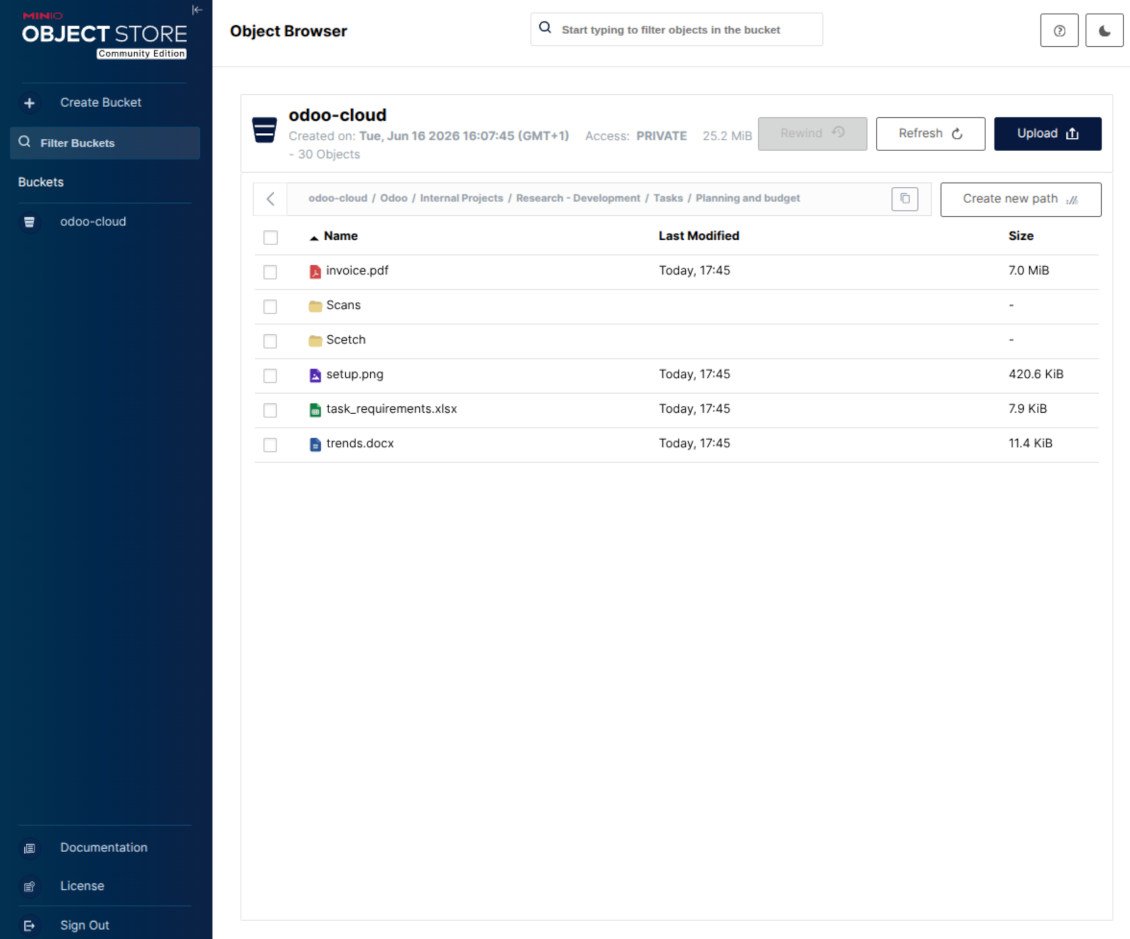The width and height of the screenshot is (1130, 939).
Task: Select the Scetch folder checkbox
Action: tap(270, 341)
